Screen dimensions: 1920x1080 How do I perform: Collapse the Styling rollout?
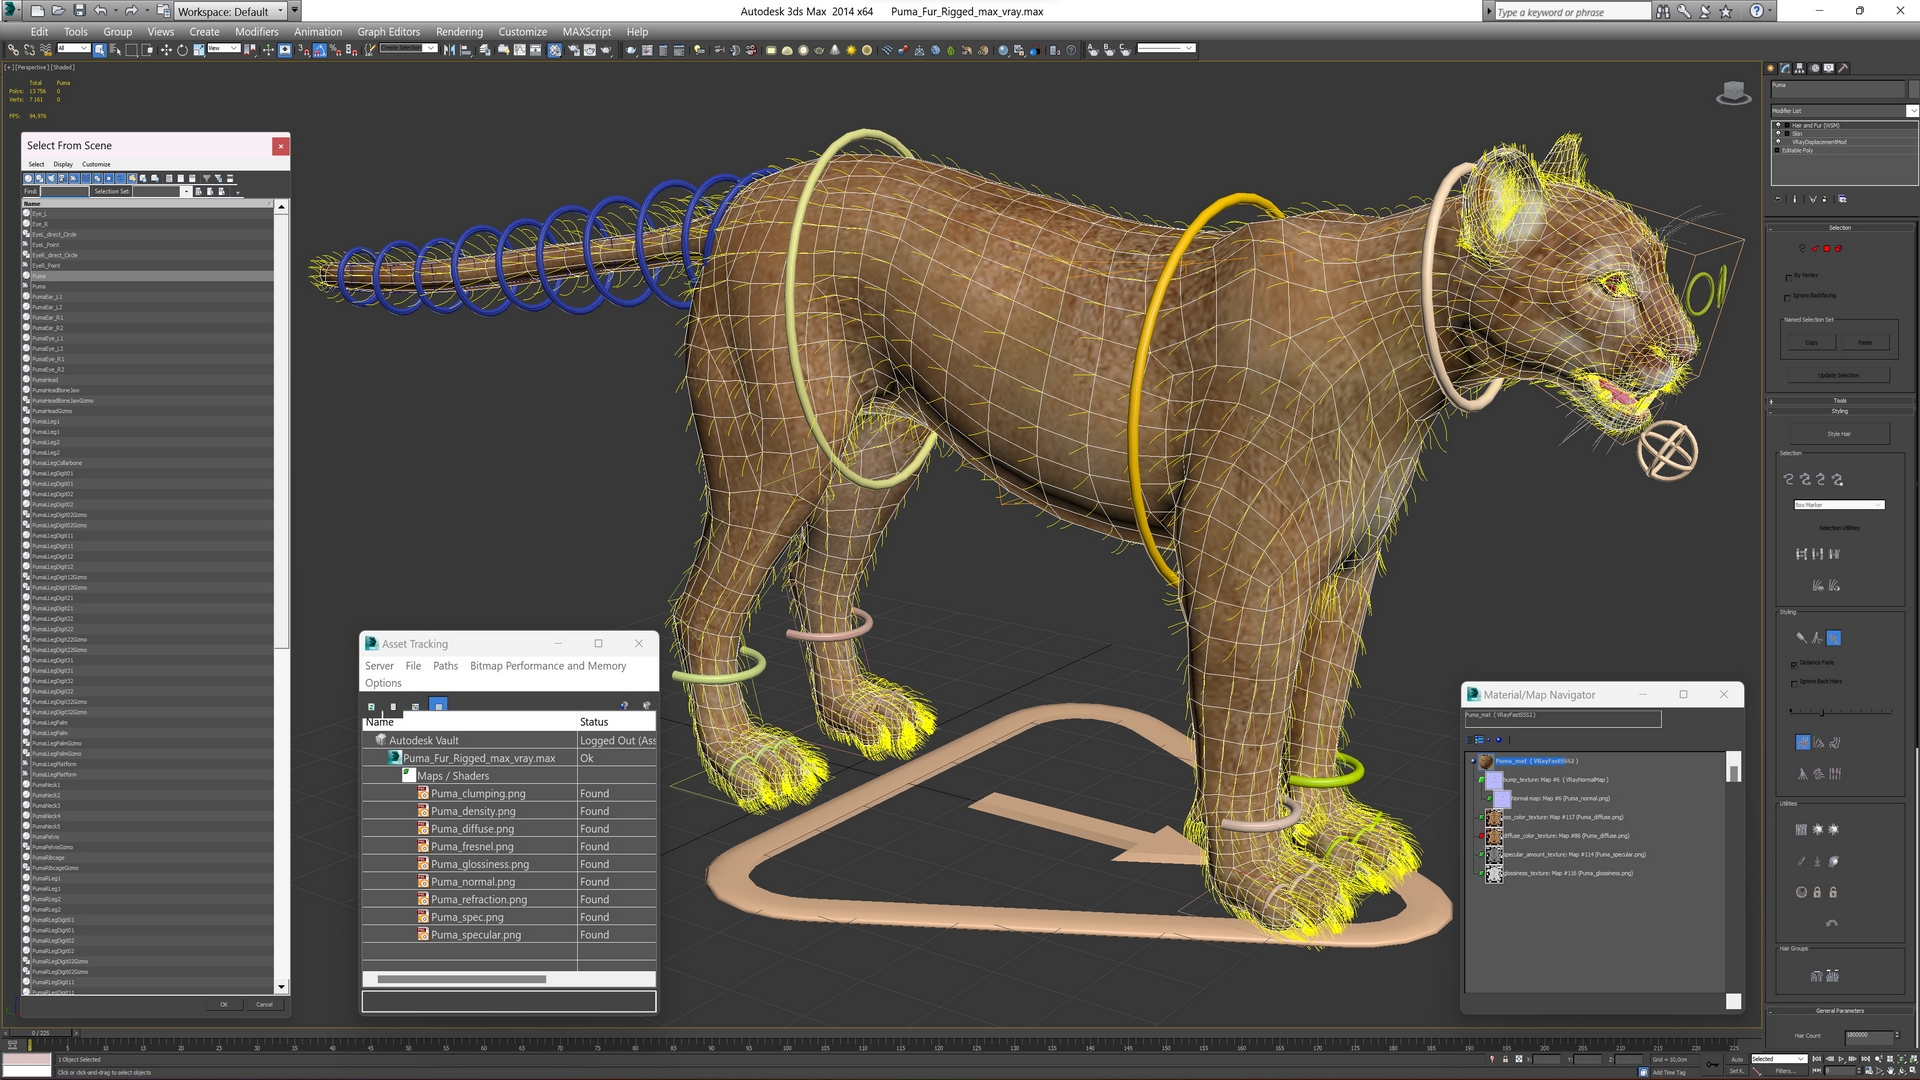(x=1840, y=411)
